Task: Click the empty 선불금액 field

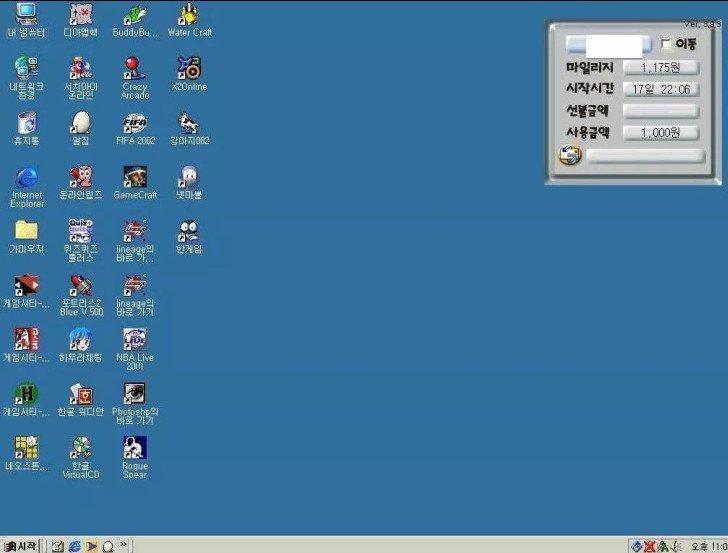Action: click(x=660, y=111)
